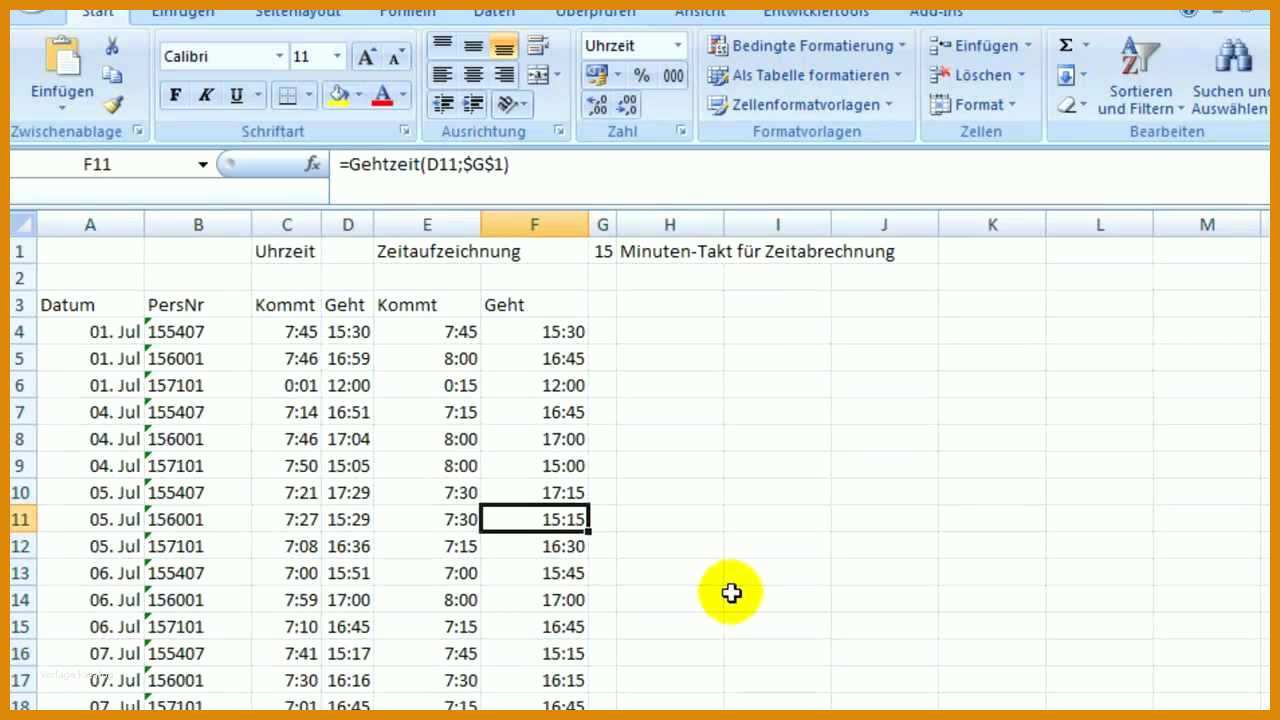1280x720 pixels.
Task: Add a decimal place
Action: 598,104
